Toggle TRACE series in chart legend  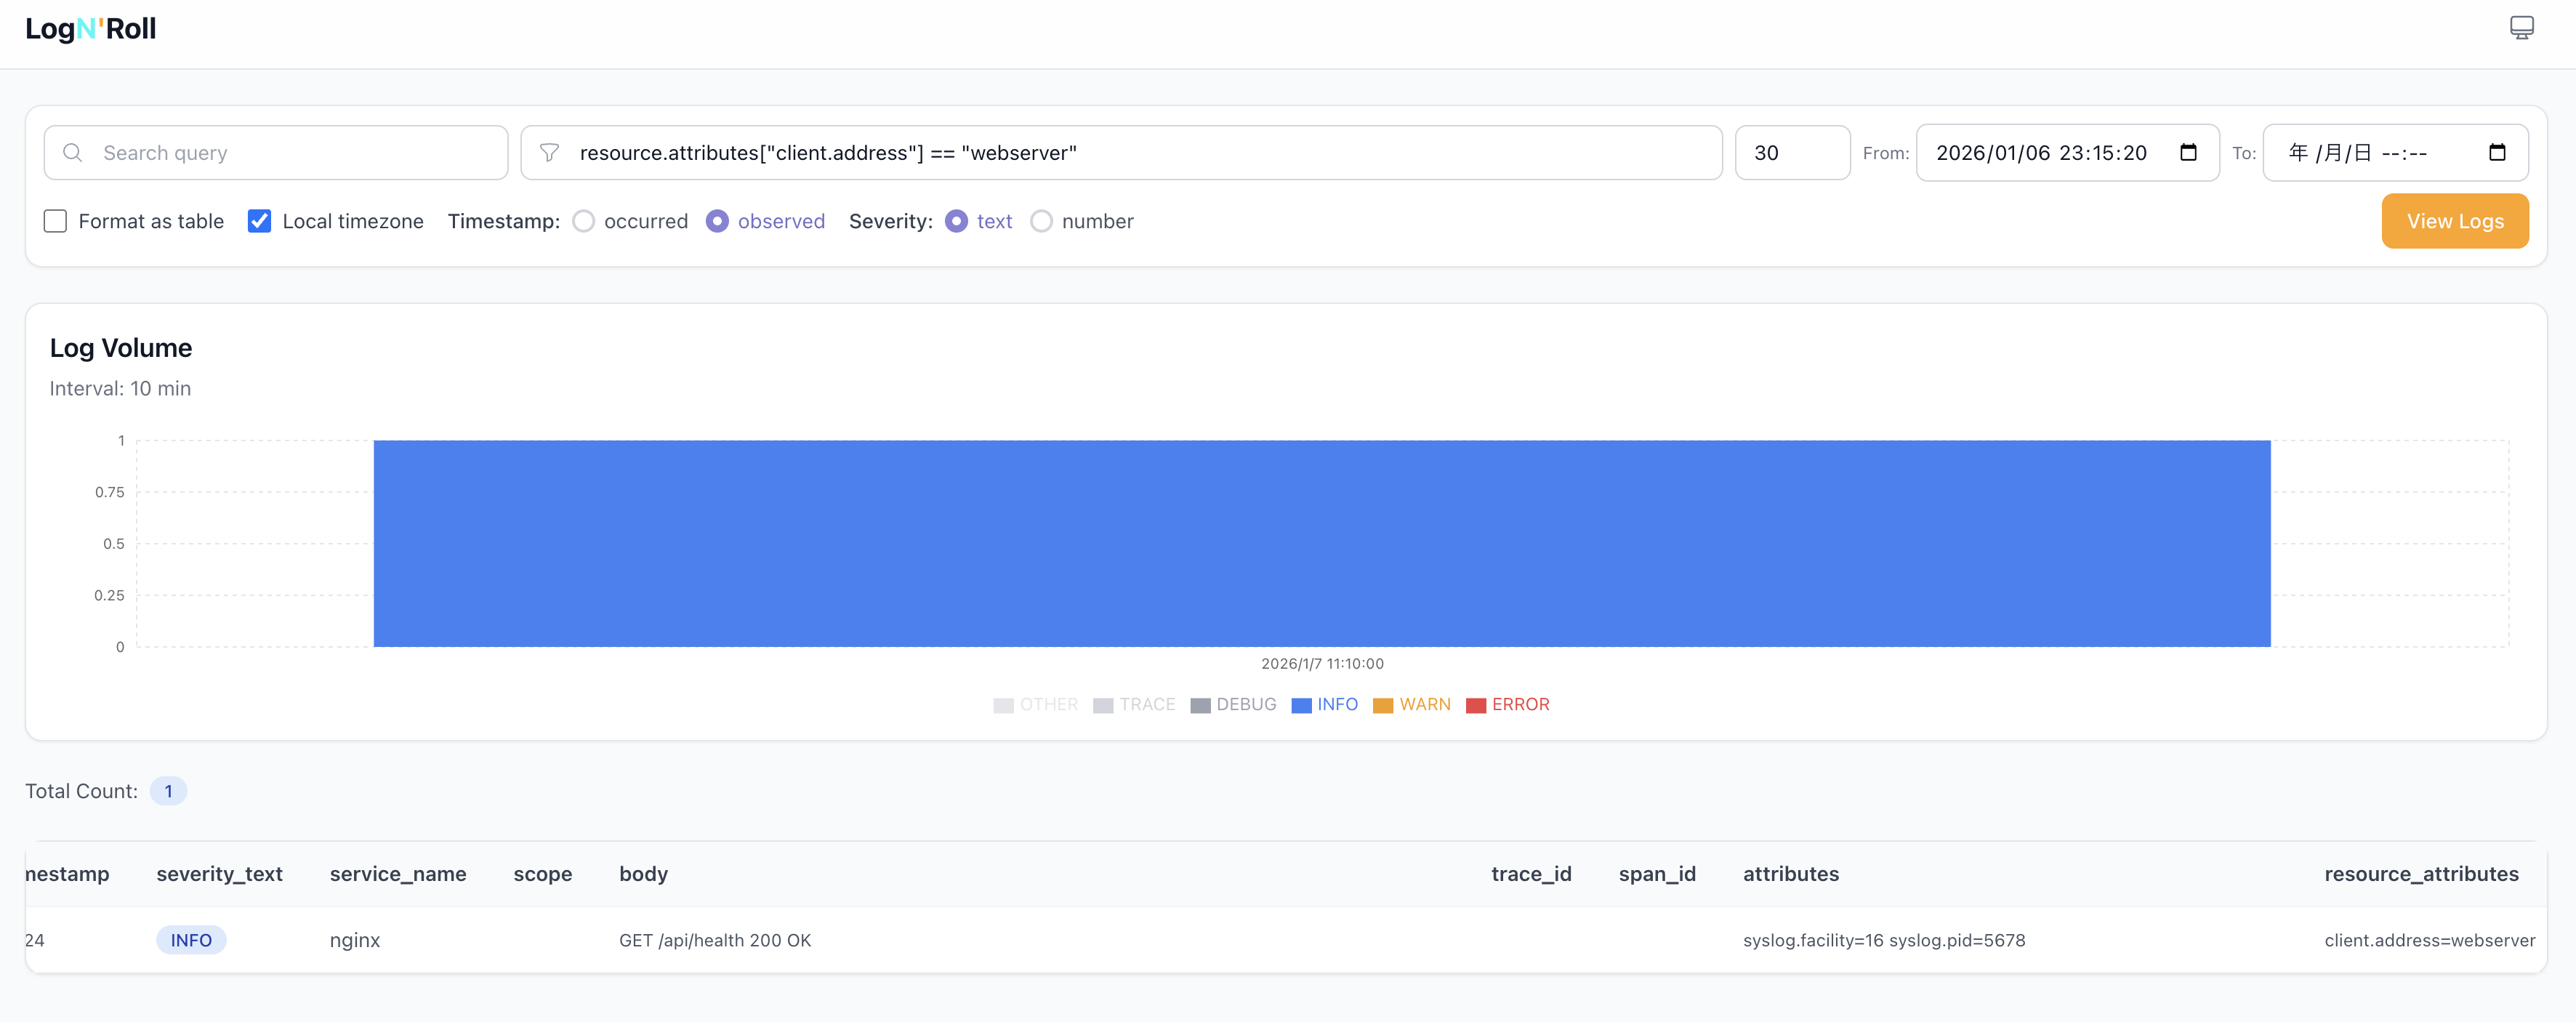[x=1134, y=705]
